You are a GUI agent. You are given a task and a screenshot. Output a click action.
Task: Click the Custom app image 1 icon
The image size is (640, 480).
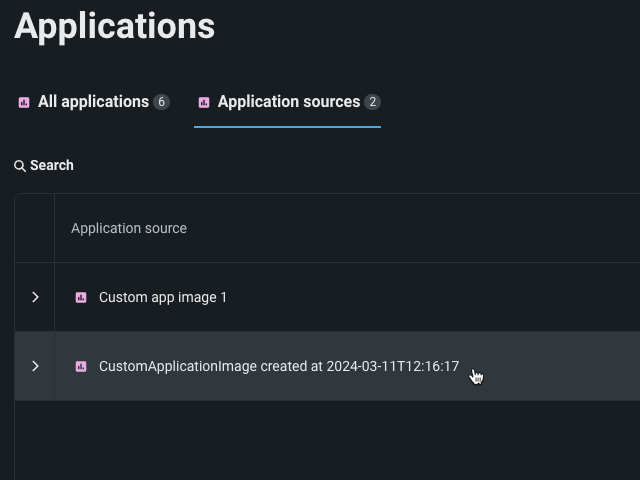click(81, 297)
